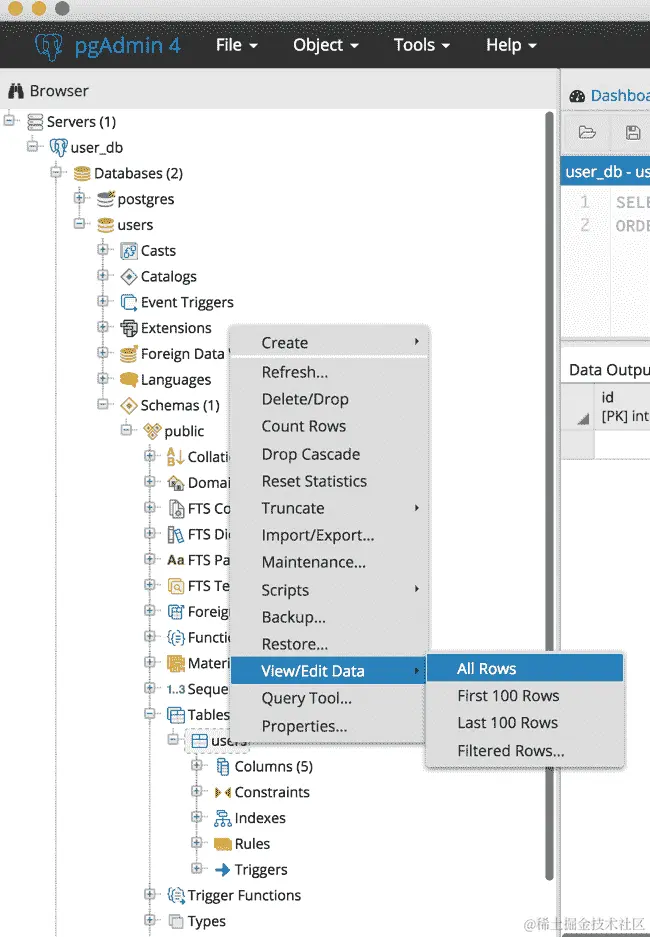Open Properties... from context menu

click(329, 727)
